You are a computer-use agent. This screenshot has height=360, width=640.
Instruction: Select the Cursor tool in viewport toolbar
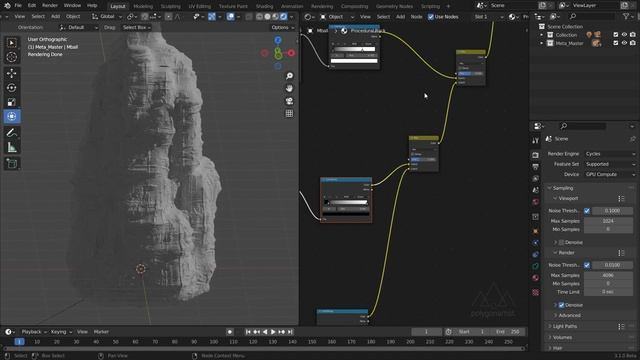[x=12, y=57]
